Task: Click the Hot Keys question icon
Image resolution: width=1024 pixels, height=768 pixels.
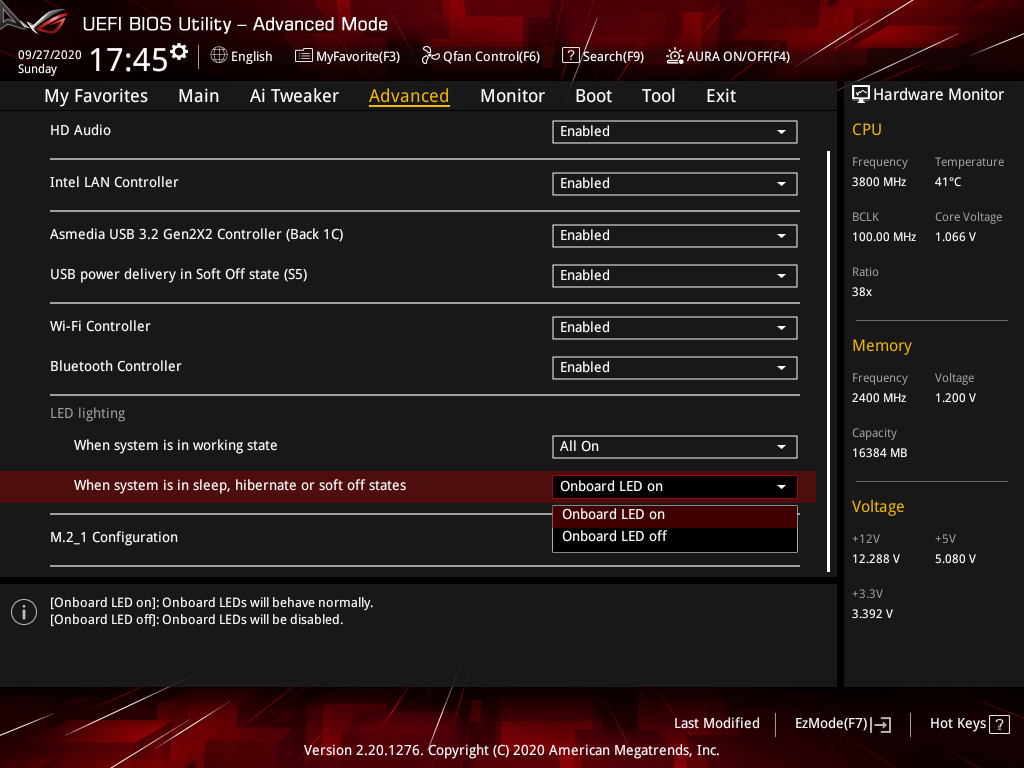Action: (999, 724)
